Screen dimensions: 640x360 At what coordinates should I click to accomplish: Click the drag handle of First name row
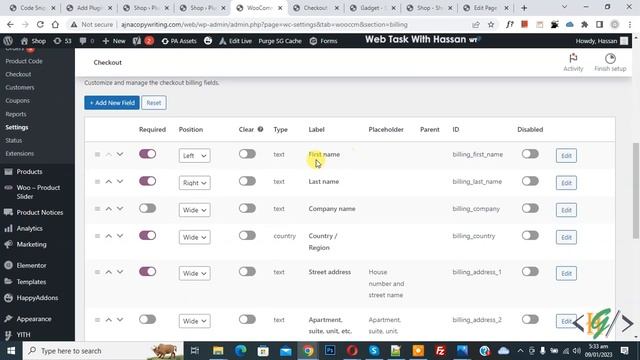[97, 154]
